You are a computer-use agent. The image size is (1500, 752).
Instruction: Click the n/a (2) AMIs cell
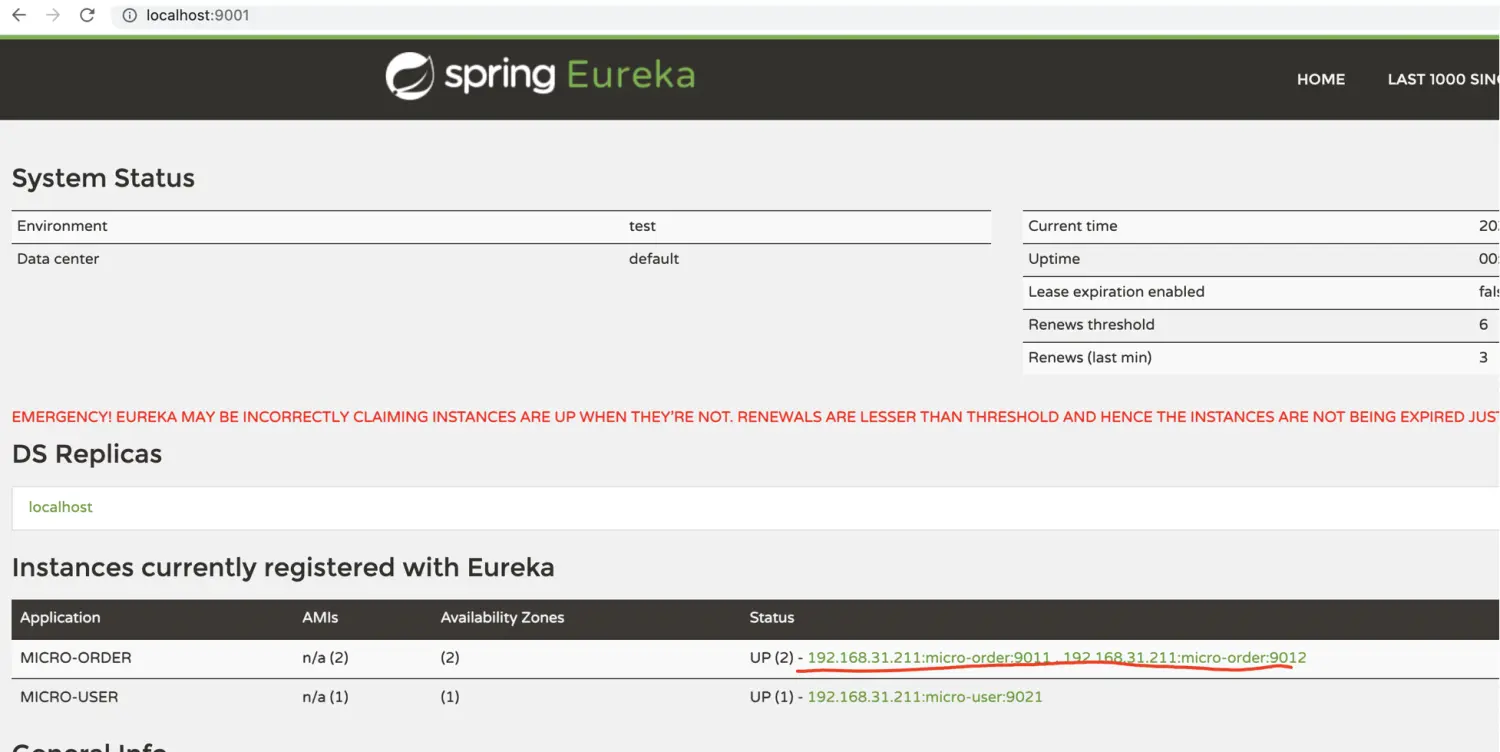pos(325,658)
